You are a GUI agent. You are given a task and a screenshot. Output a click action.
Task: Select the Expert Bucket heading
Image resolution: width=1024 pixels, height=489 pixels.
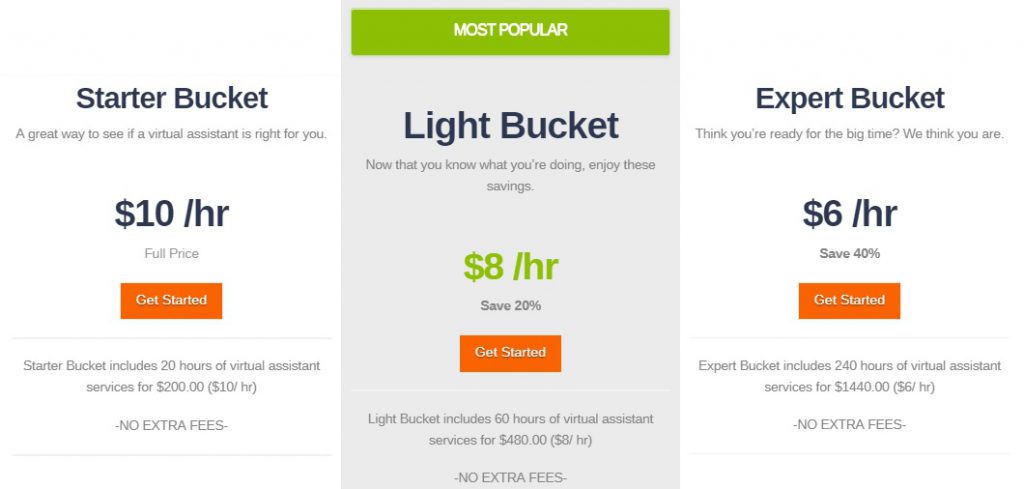point(850,99)
